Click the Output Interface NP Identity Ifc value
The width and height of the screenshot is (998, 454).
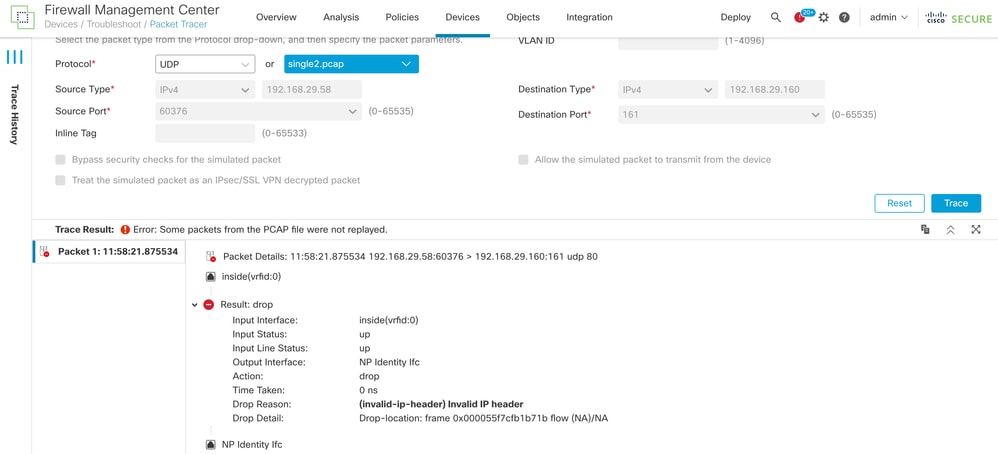click(x=390, y=362)
